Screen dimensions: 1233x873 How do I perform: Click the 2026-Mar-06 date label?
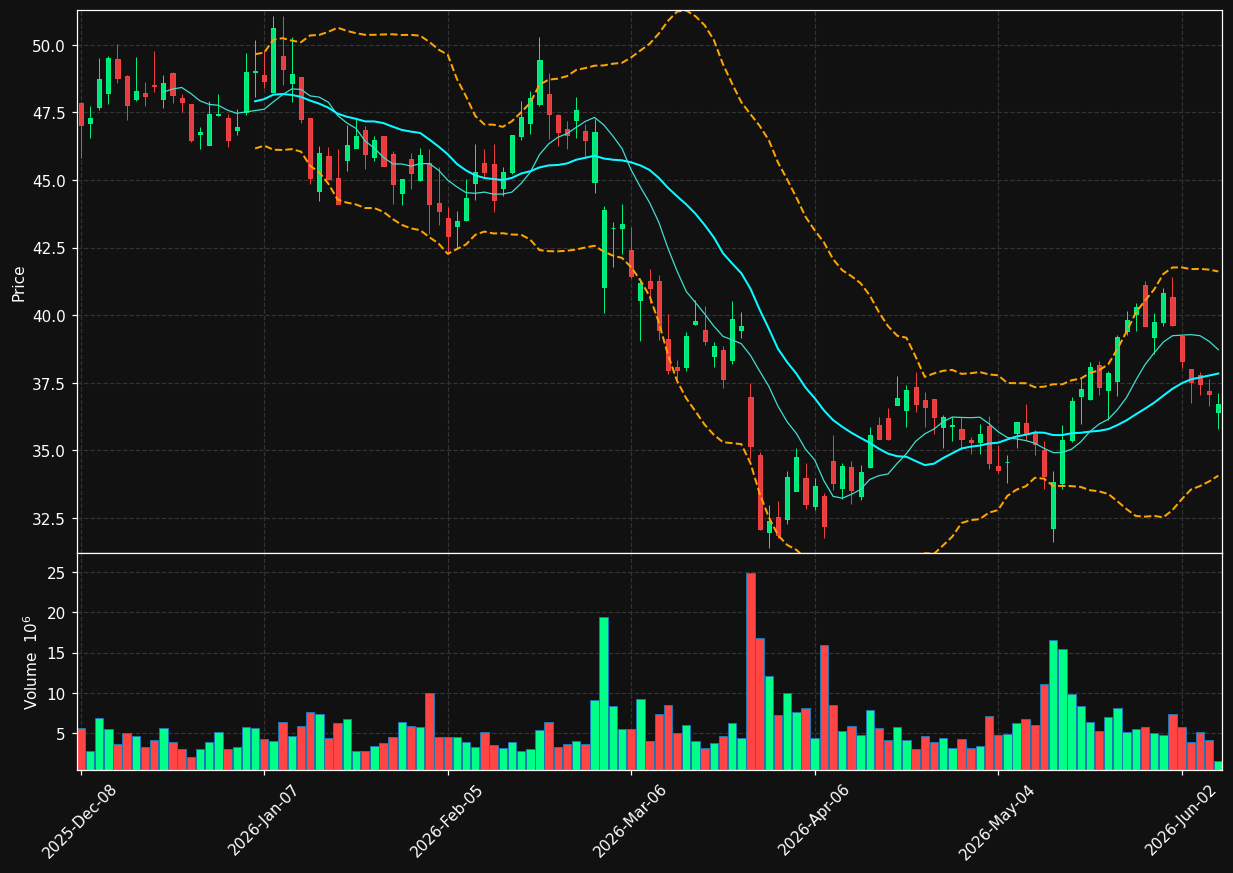click(631, 821)
